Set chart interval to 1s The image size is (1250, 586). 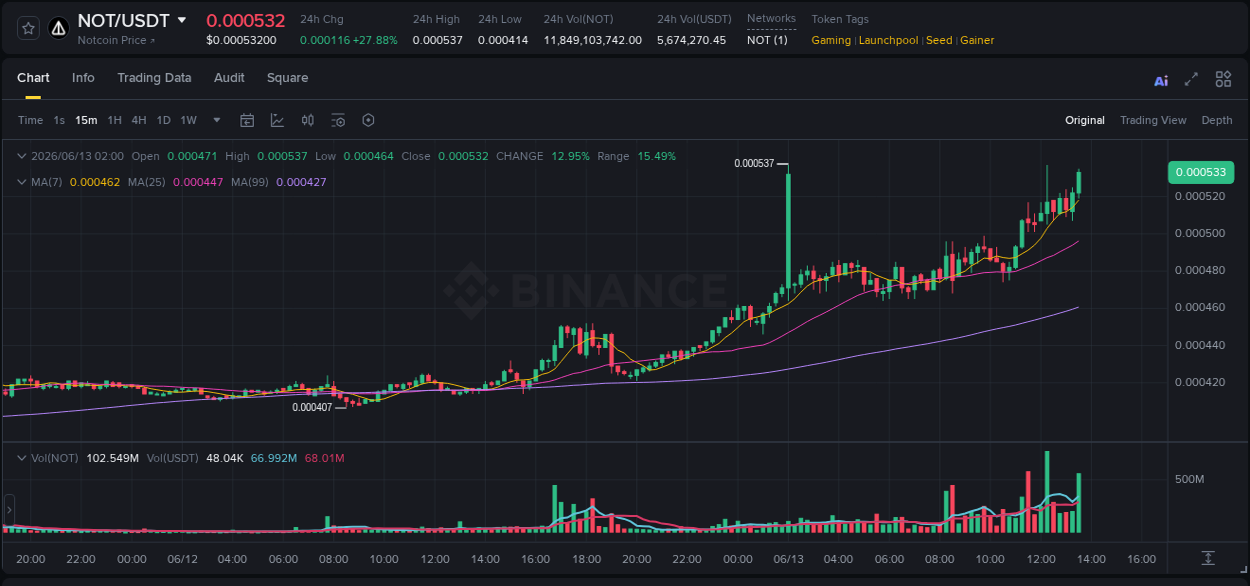pyautogui.click(x=59, y=120)
